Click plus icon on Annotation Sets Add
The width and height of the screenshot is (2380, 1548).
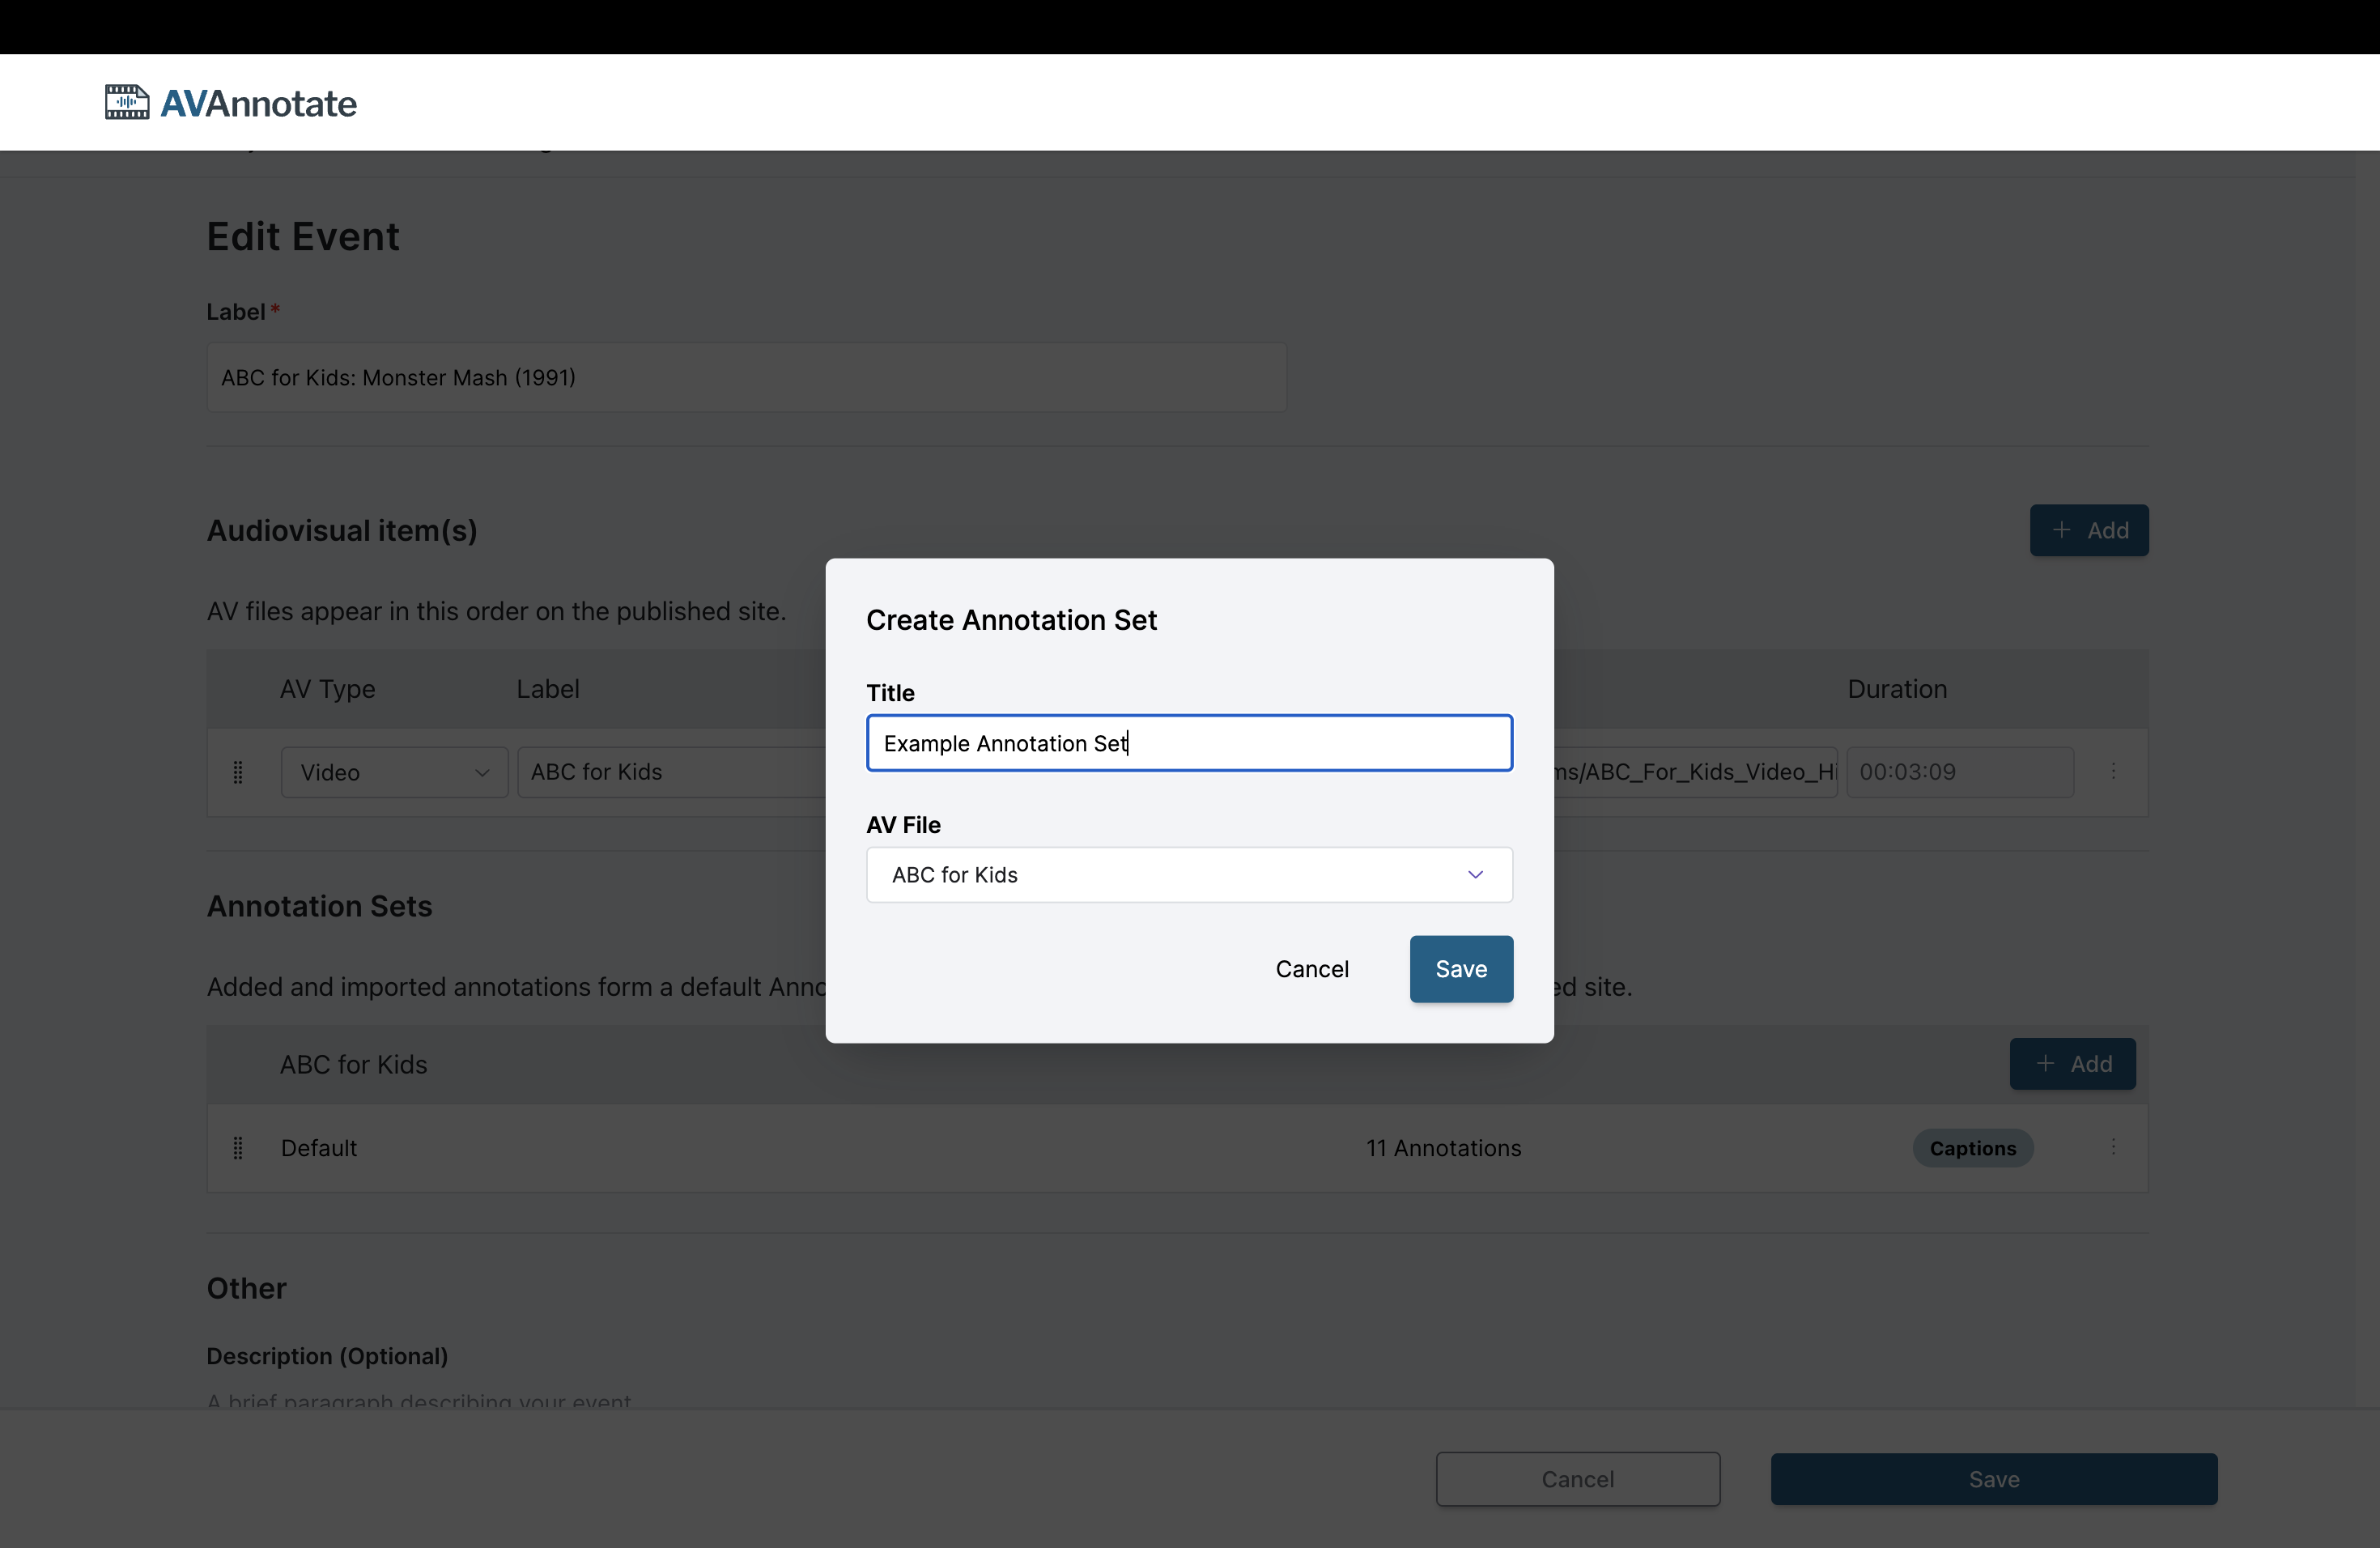pos(2045,1064)
